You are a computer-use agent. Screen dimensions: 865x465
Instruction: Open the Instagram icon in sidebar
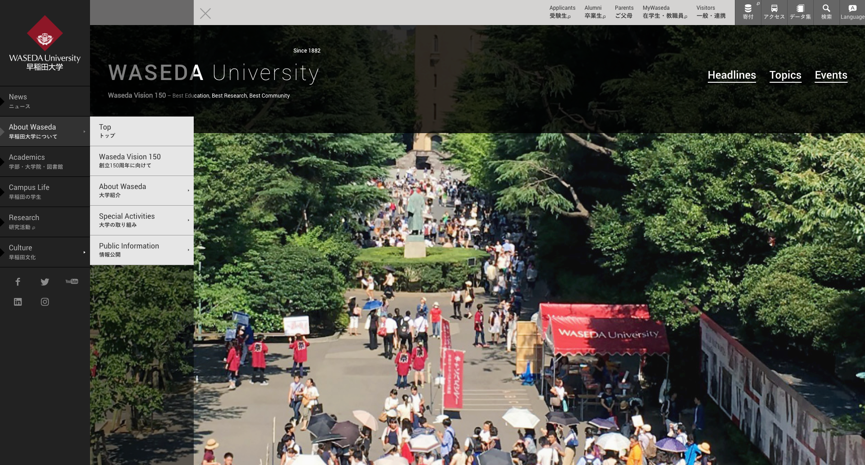45,302
